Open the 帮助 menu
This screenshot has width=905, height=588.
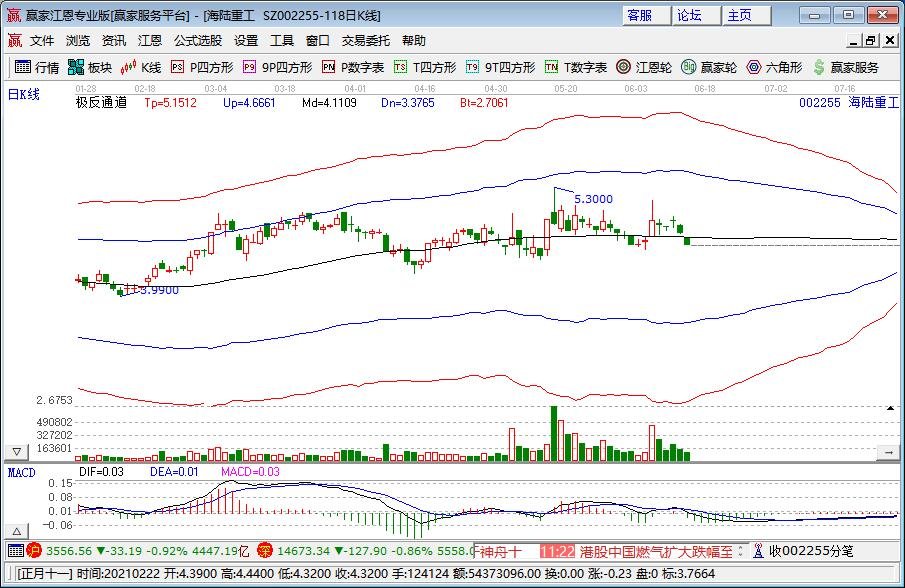point(414,40)
